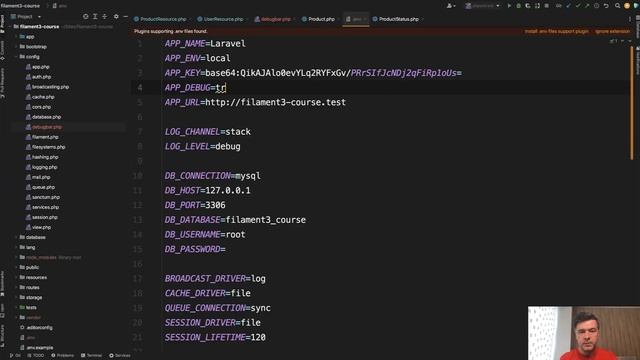
Task: Open filament.php in project tree
Action: pyautogui.click(x=45, y=137)
